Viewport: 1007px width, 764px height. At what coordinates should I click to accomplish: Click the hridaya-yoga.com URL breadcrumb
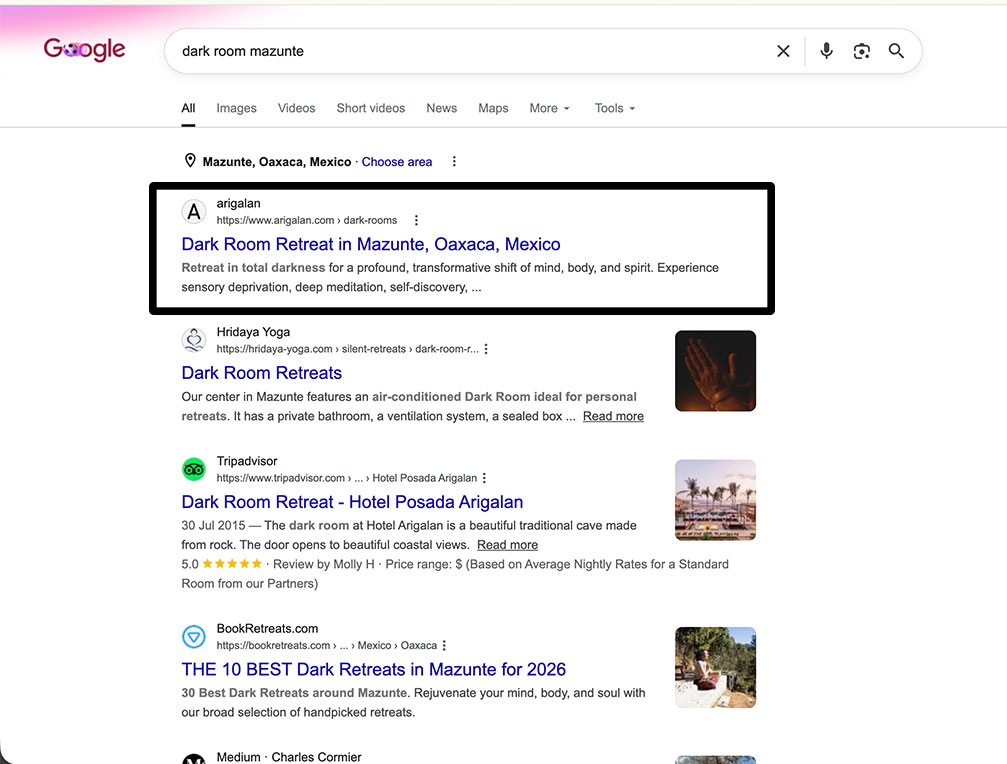click(347, 349)
